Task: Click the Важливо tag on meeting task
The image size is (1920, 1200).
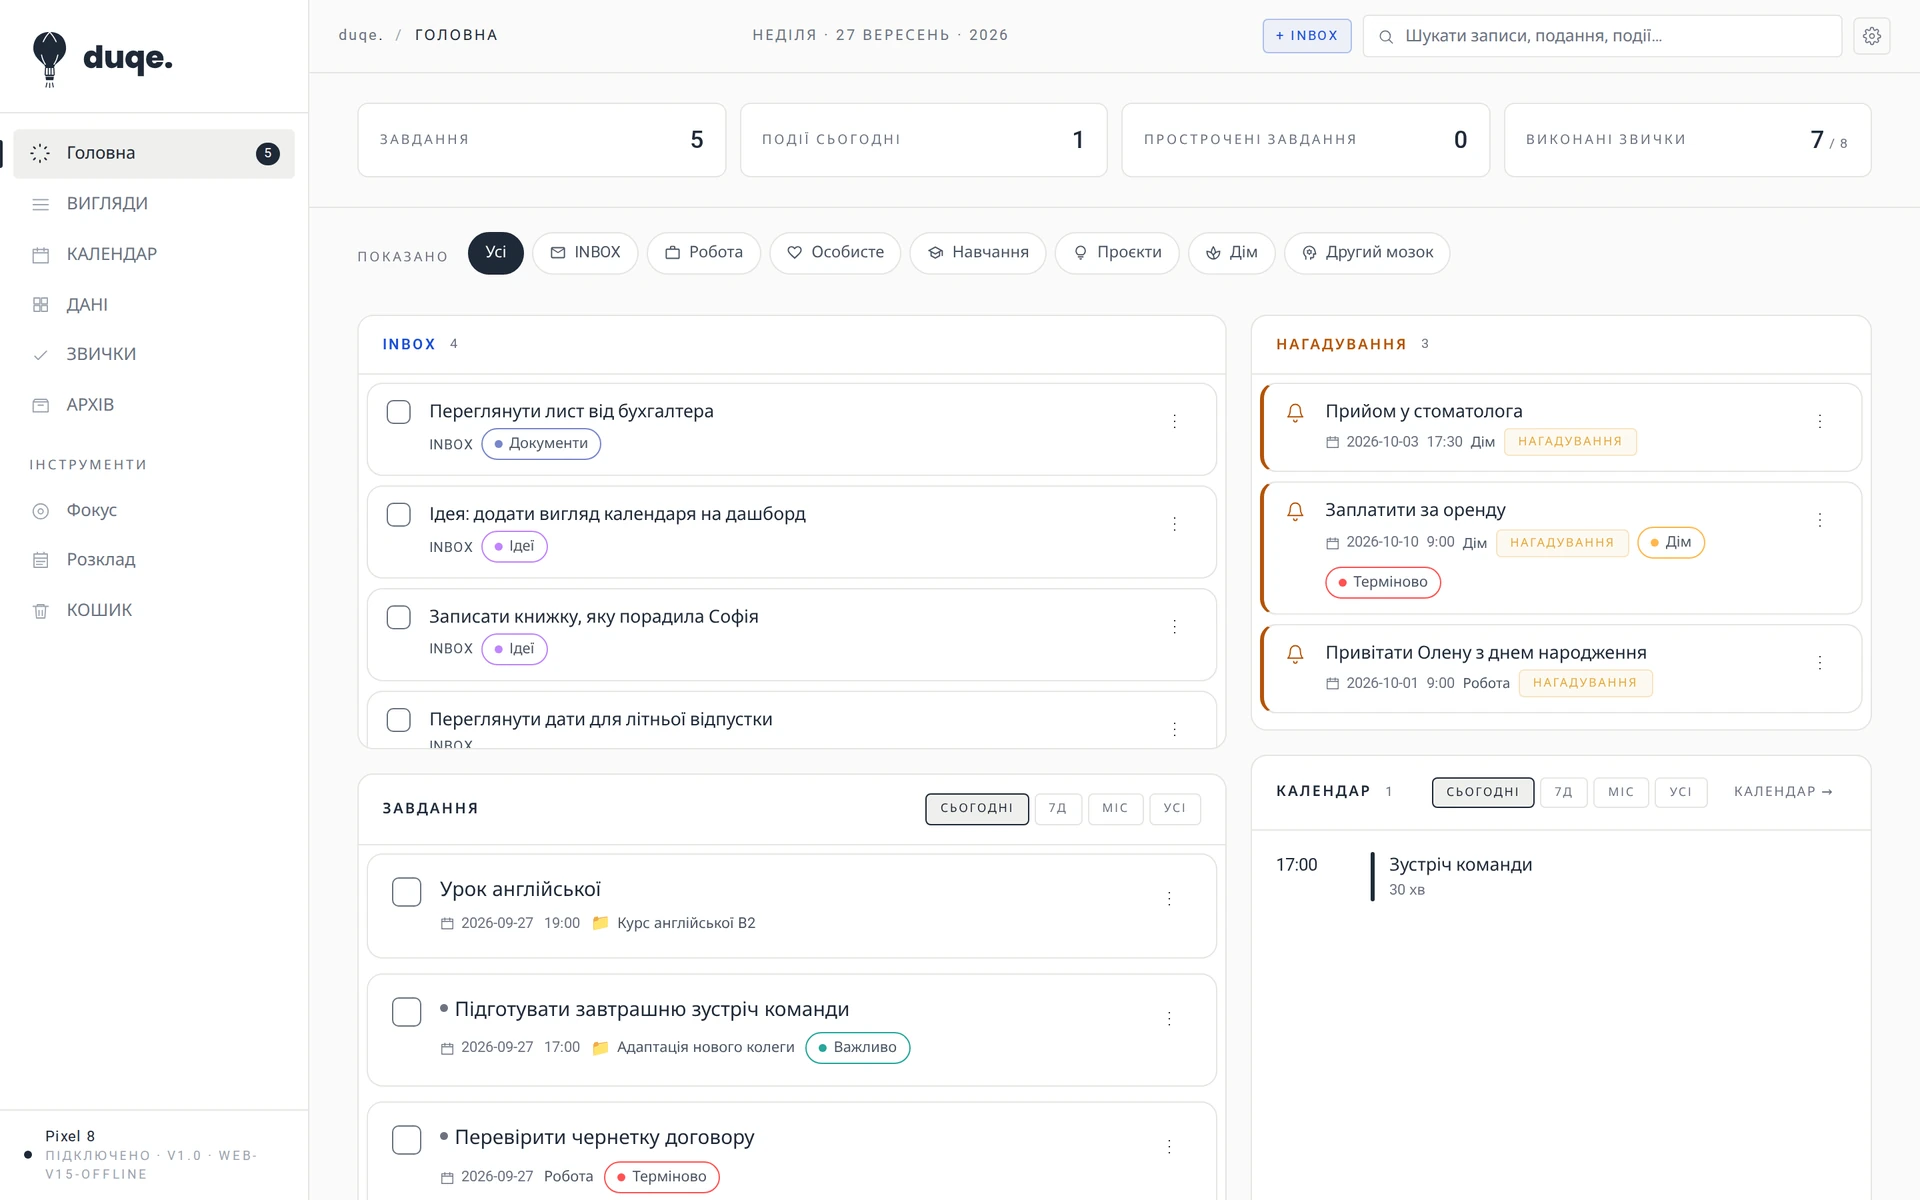Action: [x=858, y=1048]
